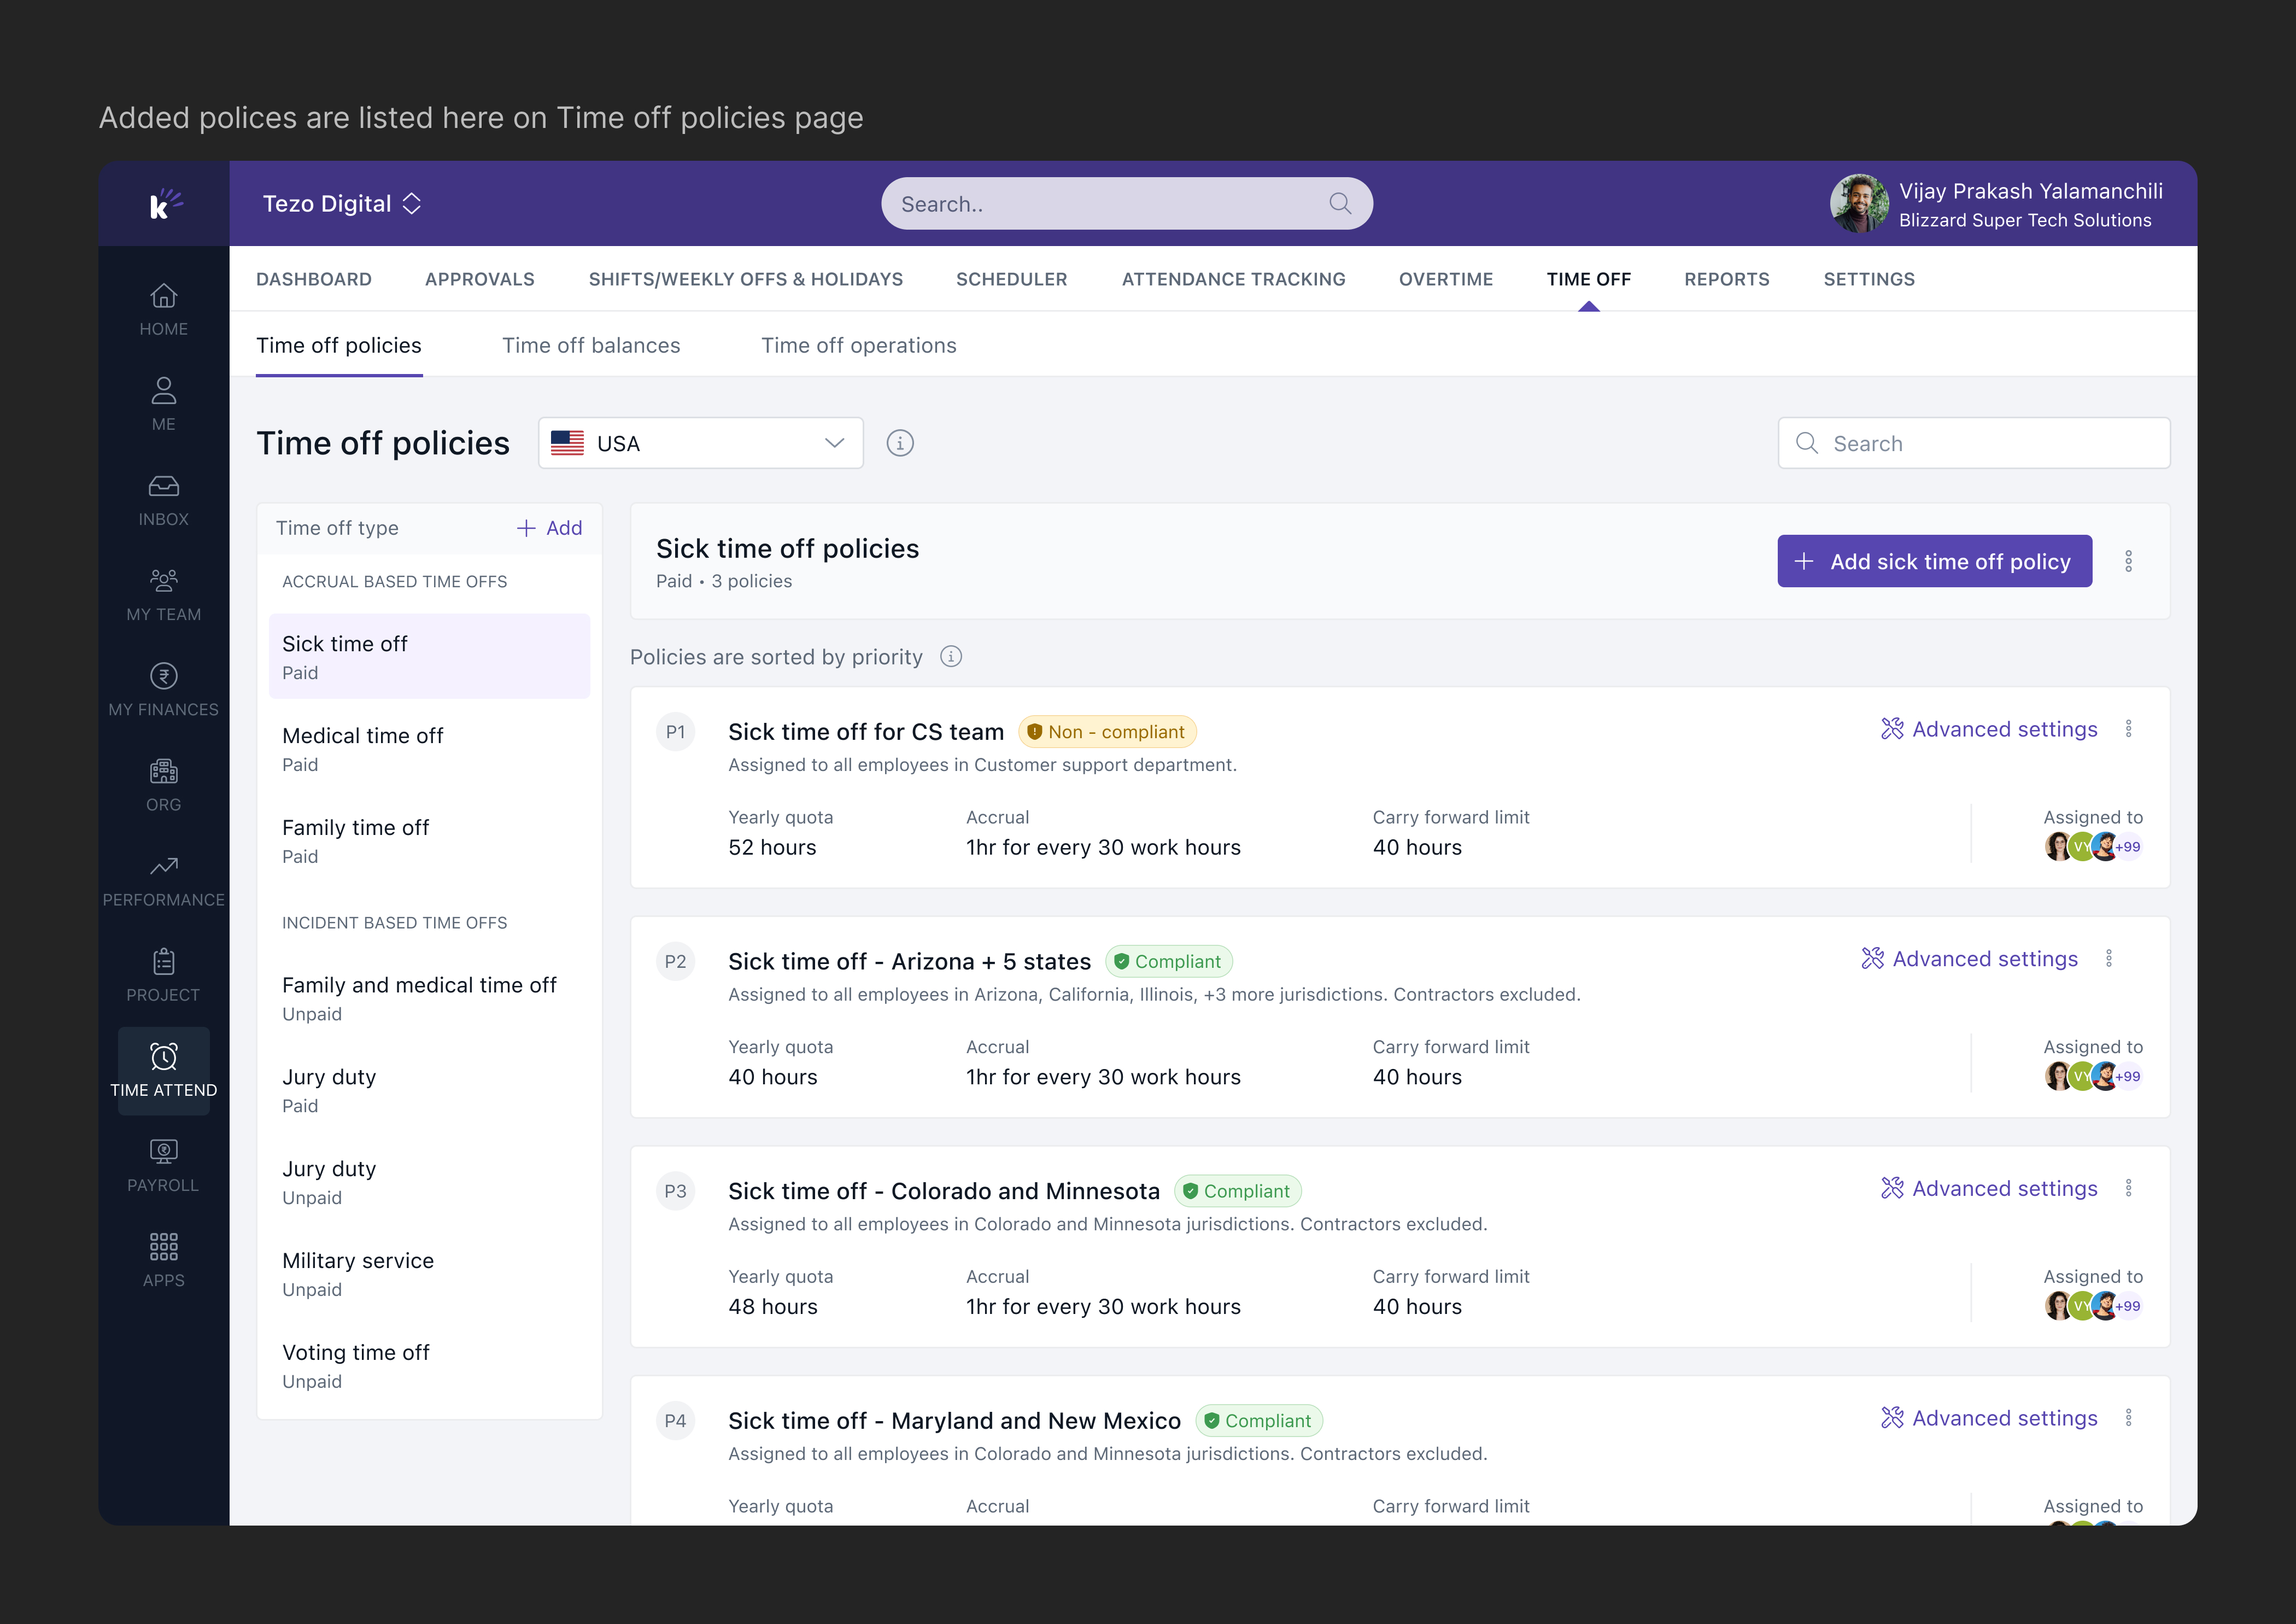Screen dimensions: 2296x1624
Task: Open the Apps grid icon
Action: (163, 1260)
